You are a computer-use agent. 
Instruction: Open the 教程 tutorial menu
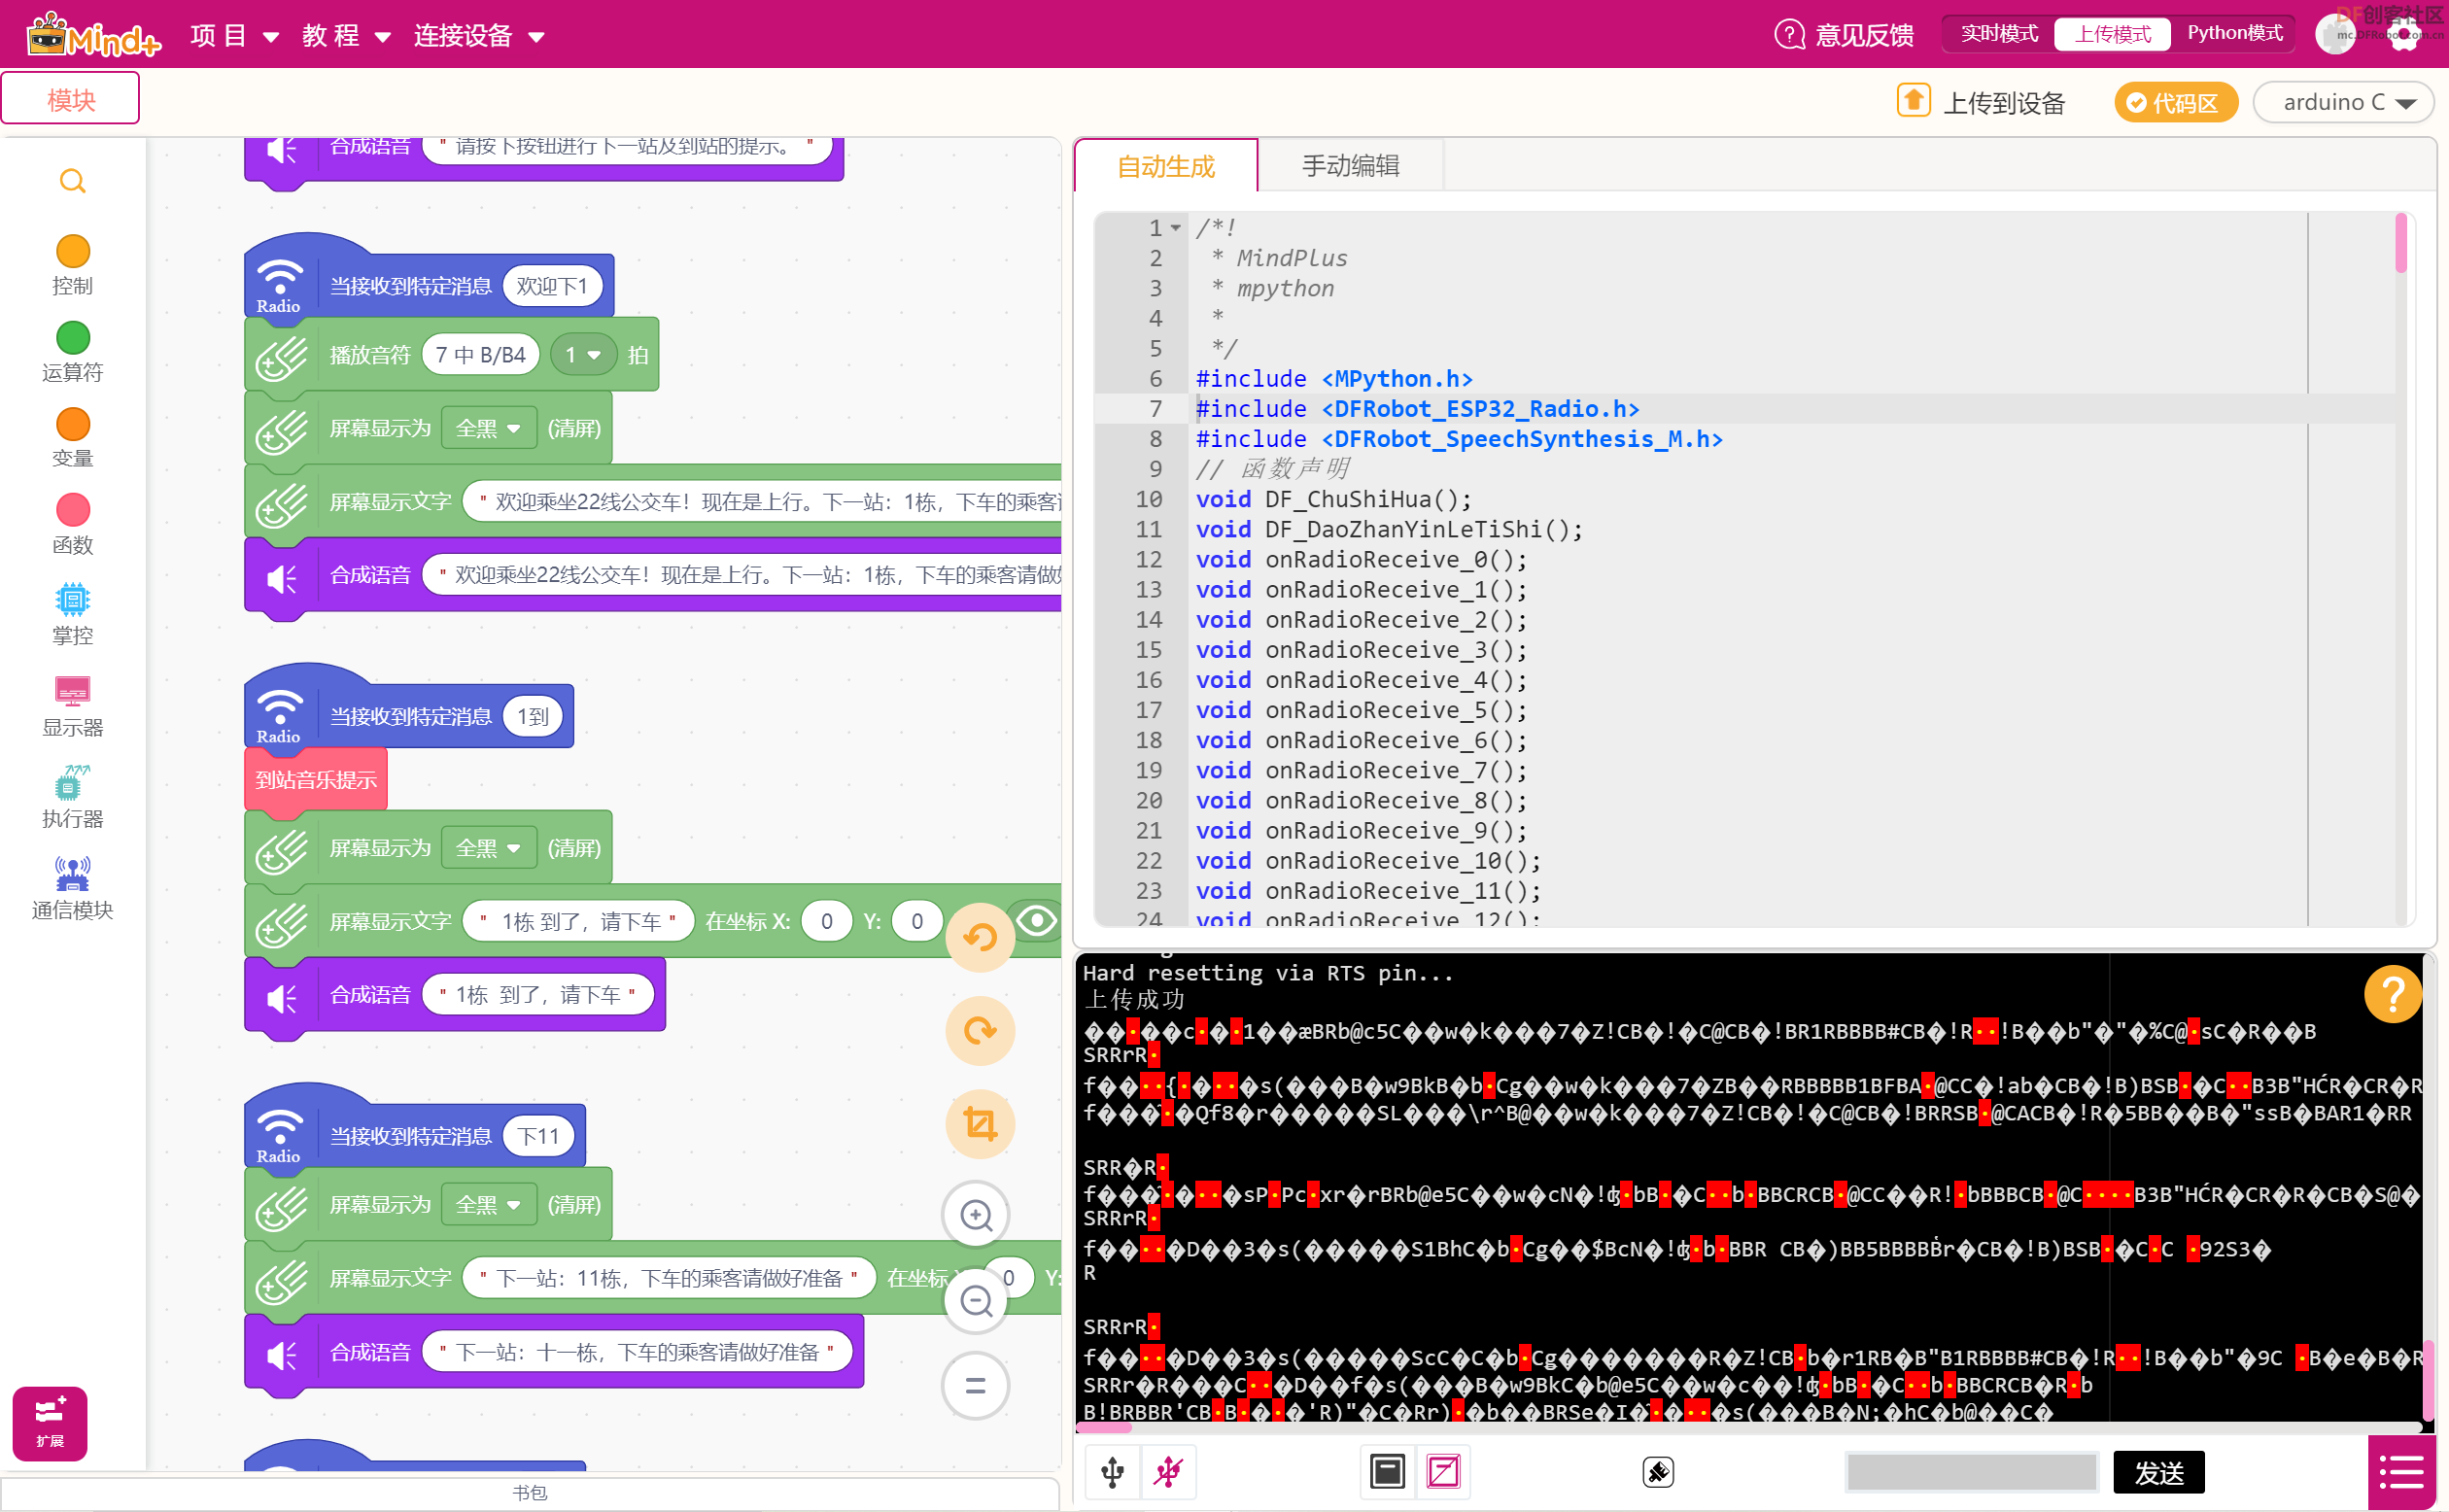[346, 36]
